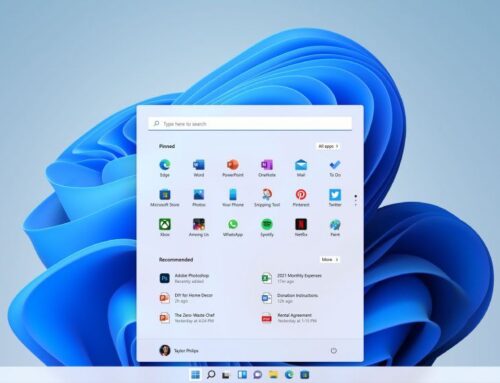This screenshot has height=383, width=500.
Task: Launch the Snipping Tool
Action: (x=267, y=198)
